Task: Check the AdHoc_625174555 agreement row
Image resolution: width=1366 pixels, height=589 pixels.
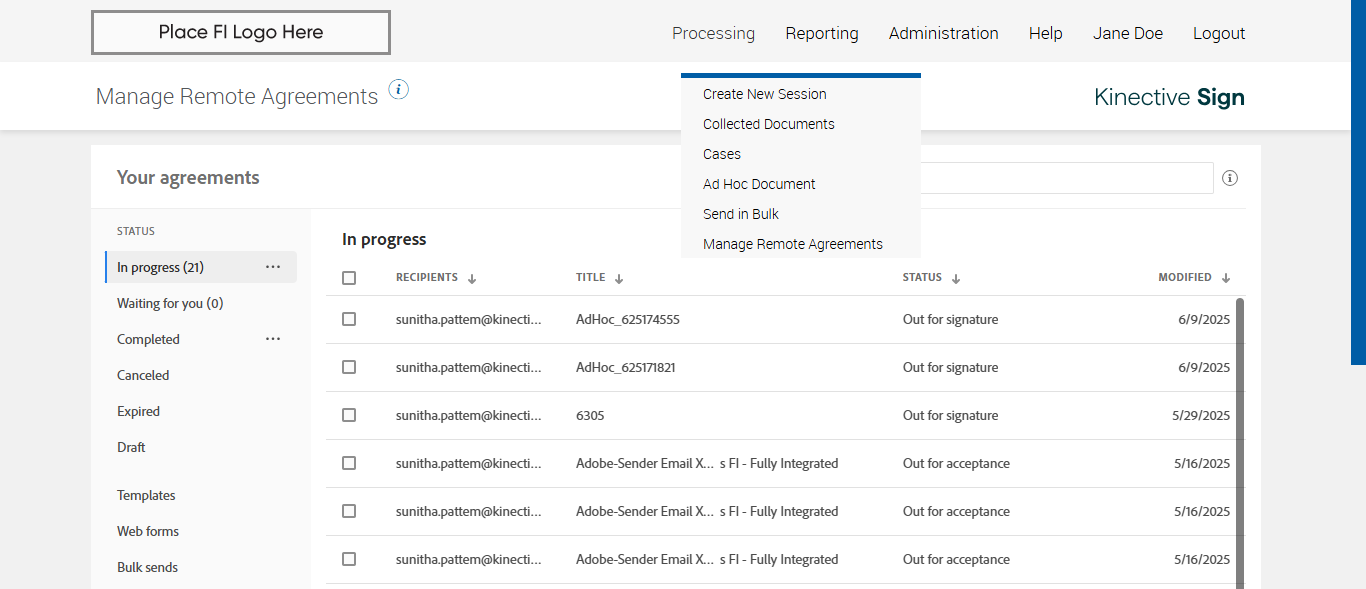Action: tap(349, 319)
